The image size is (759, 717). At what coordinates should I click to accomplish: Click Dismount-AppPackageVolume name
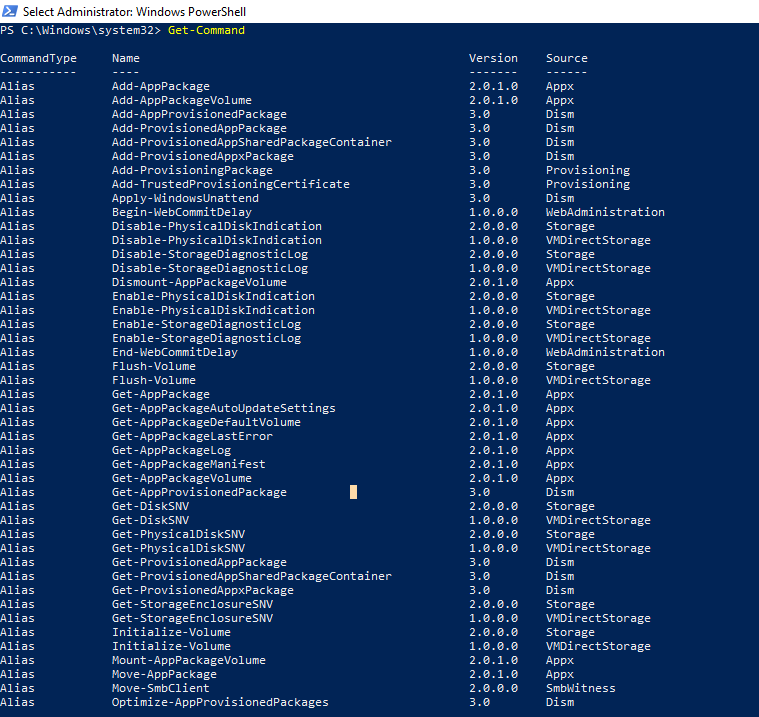[199, 282]
